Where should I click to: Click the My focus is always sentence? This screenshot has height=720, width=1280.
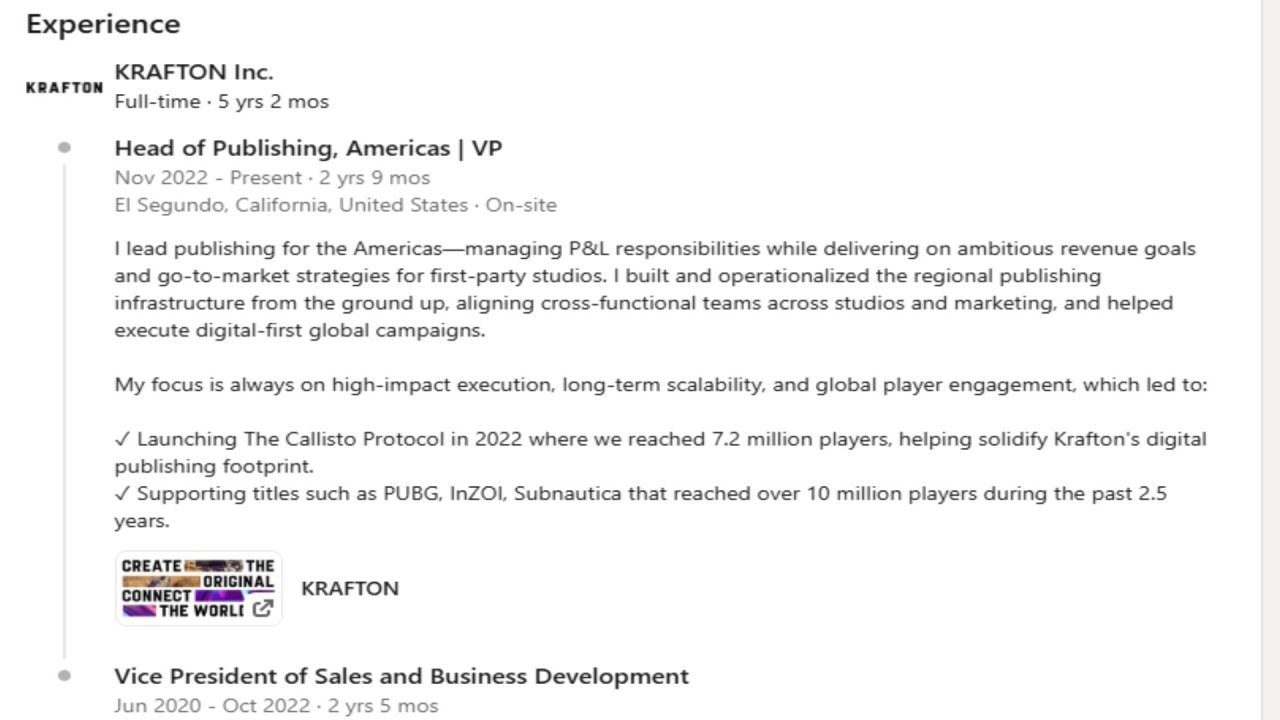[661, 384]
